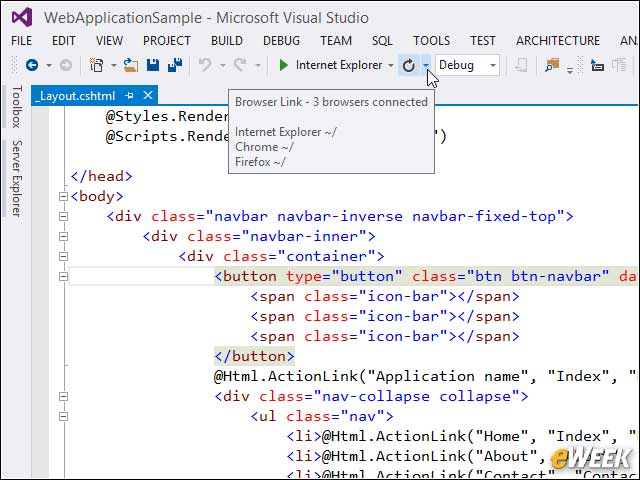Click the Browser Link refresh icon
The height and width of the screenshot is (480, 640).
click(x=409, y=65)
